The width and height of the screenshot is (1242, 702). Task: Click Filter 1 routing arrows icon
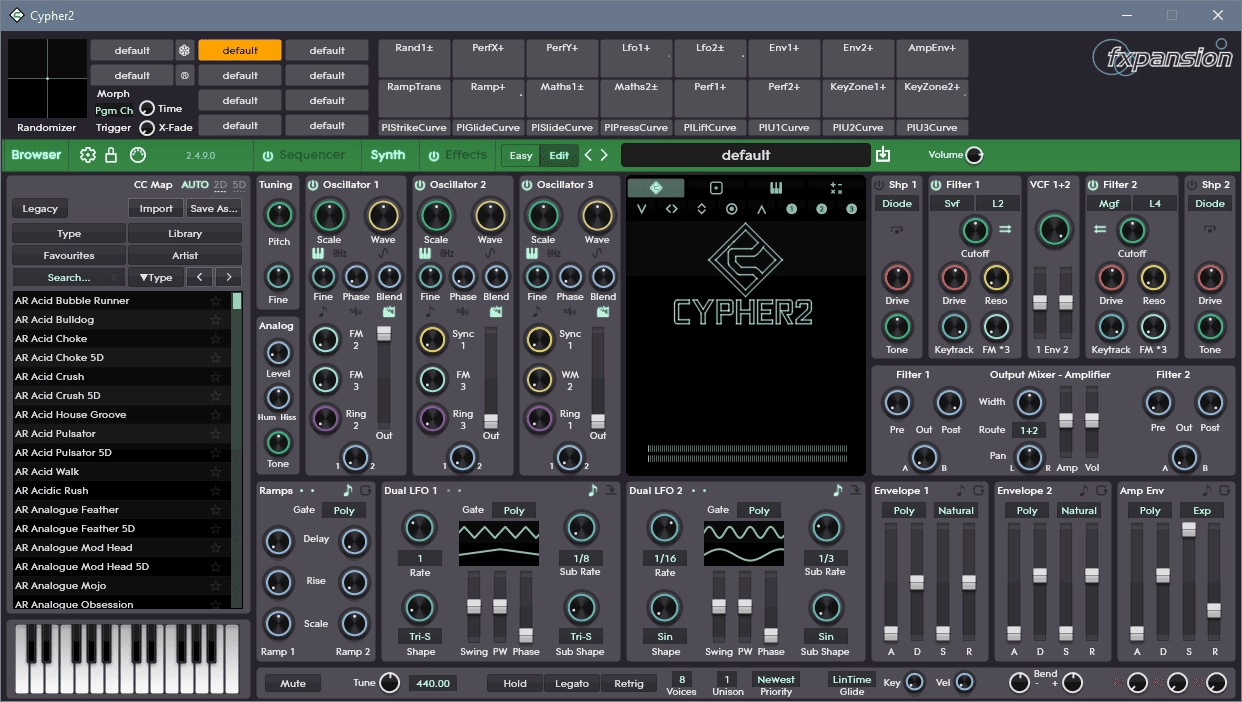coord(1005,229)
